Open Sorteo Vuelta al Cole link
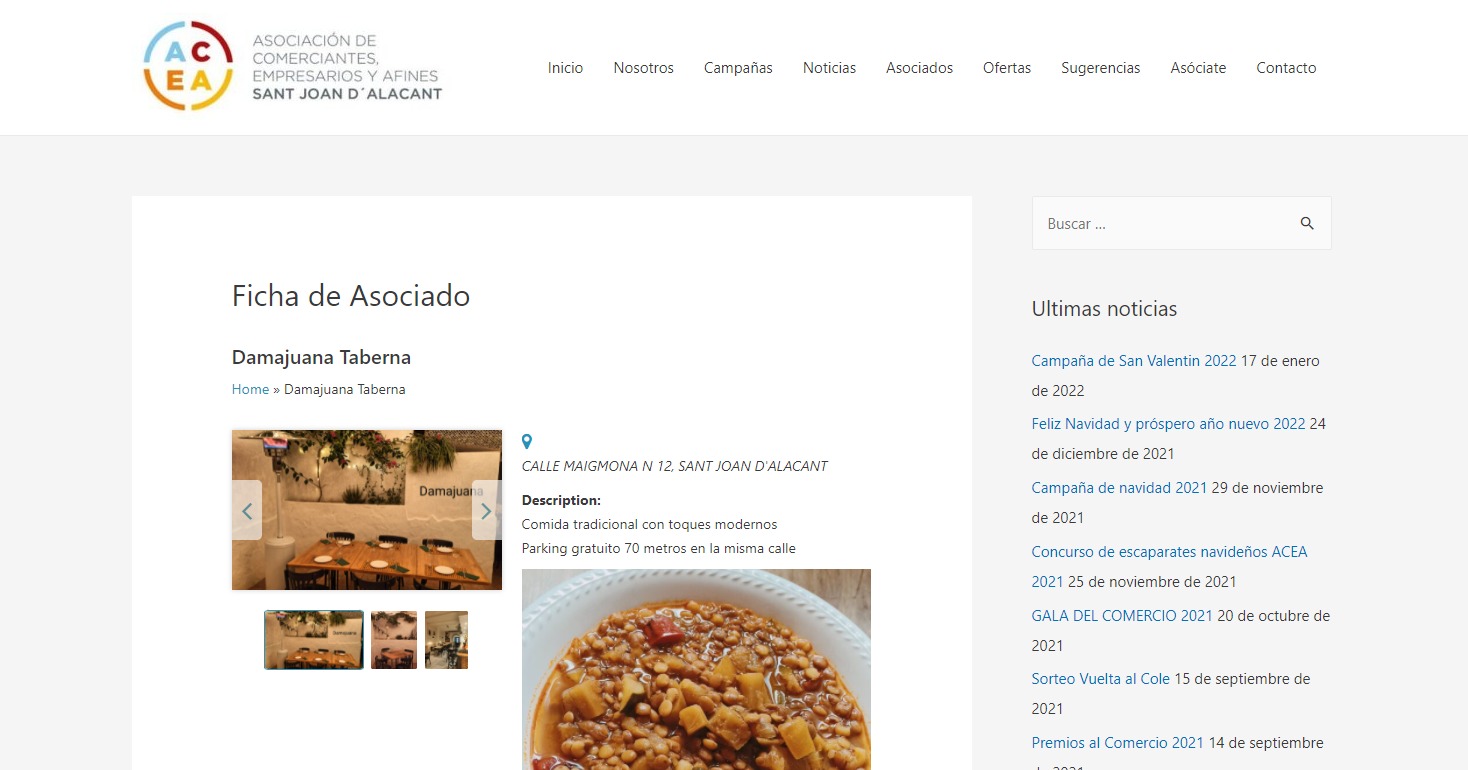 tap(1101, 679)
